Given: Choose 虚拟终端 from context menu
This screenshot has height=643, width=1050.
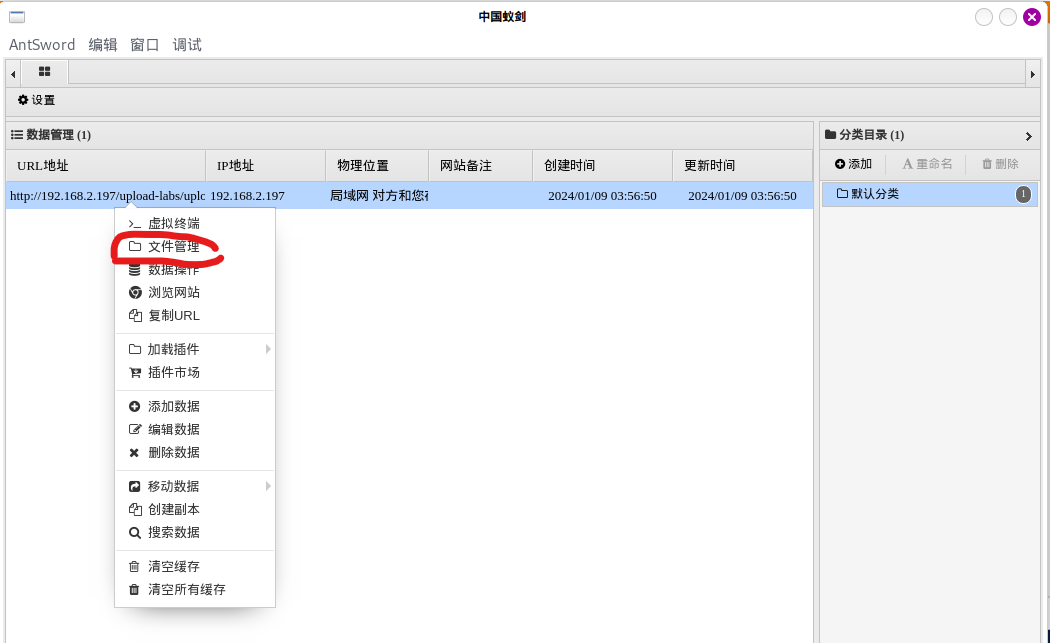Looking at the screenshot, I should [x=195, y=224].
